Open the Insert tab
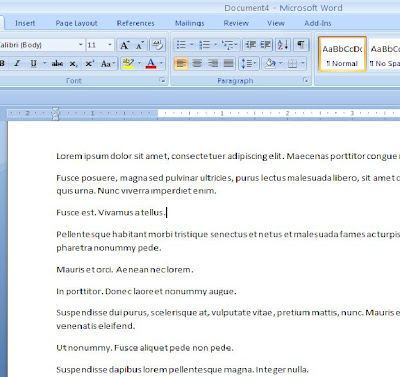 (25, 23)
